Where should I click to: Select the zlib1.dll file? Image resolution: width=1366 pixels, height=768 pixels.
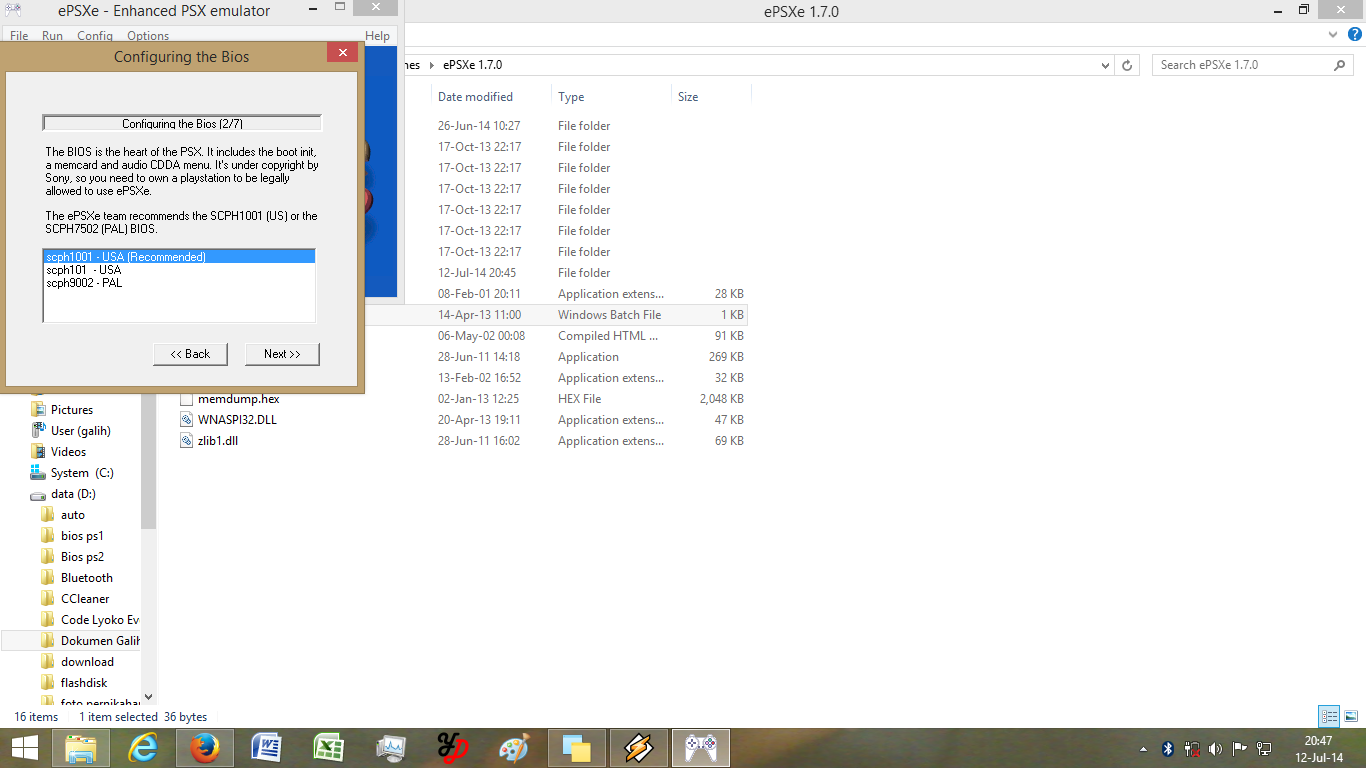pyautogui.click(x=217, y=441)
